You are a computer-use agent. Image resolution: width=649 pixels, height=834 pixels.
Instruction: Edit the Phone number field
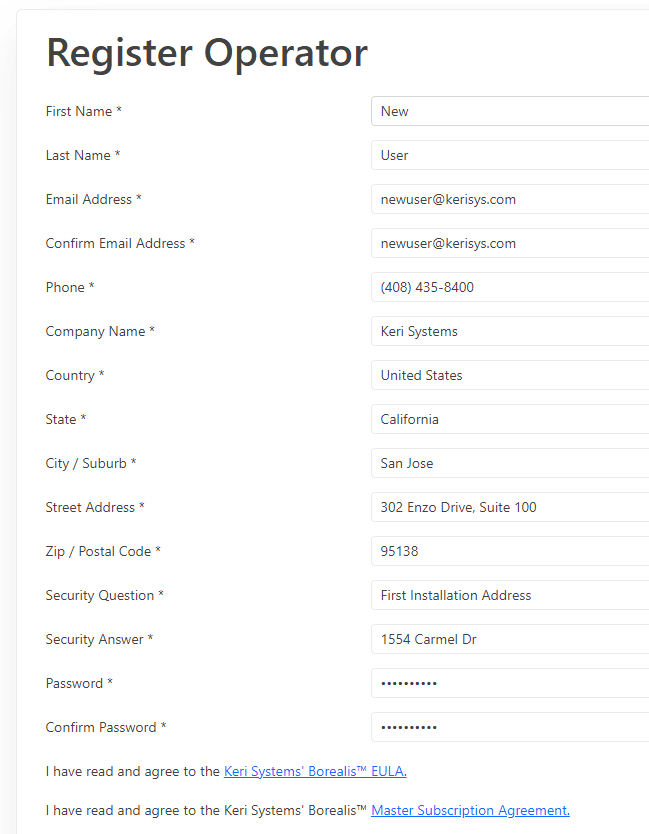coord(510,287)
